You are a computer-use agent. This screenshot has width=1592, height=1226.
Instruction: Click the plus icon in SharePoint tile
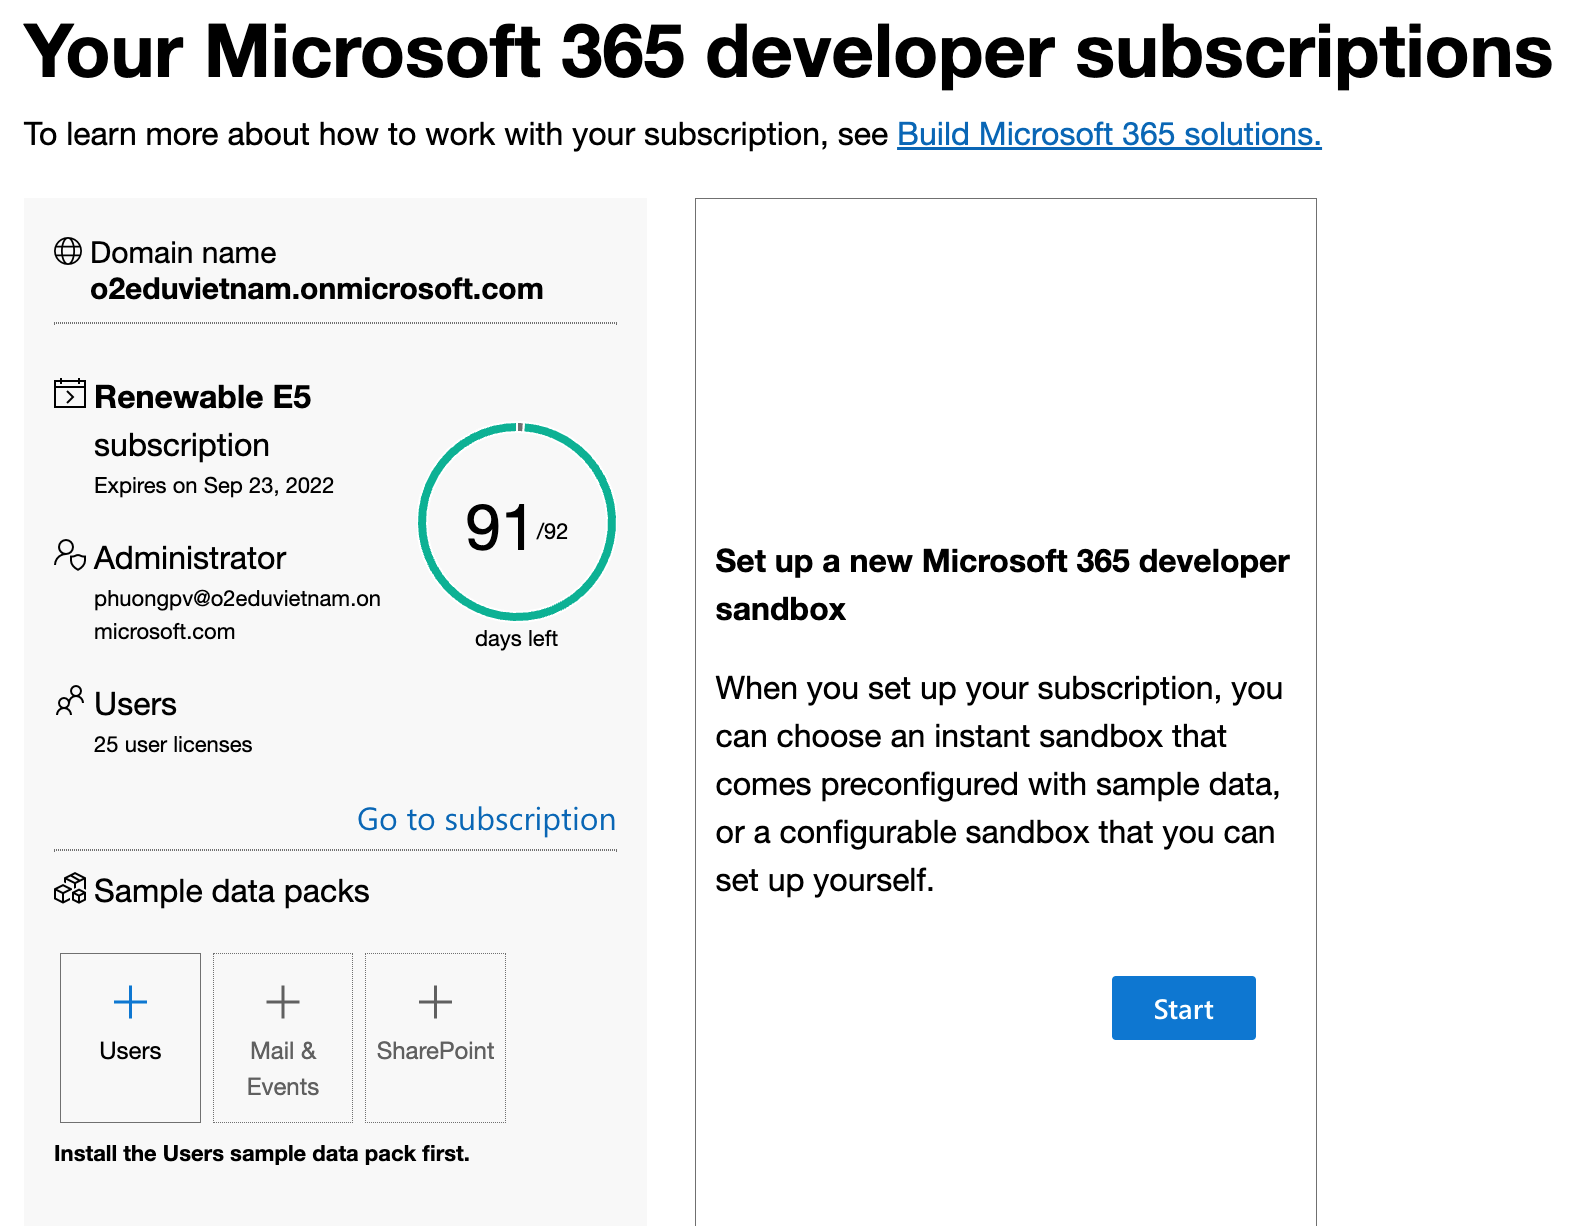tap(435, 1002)
